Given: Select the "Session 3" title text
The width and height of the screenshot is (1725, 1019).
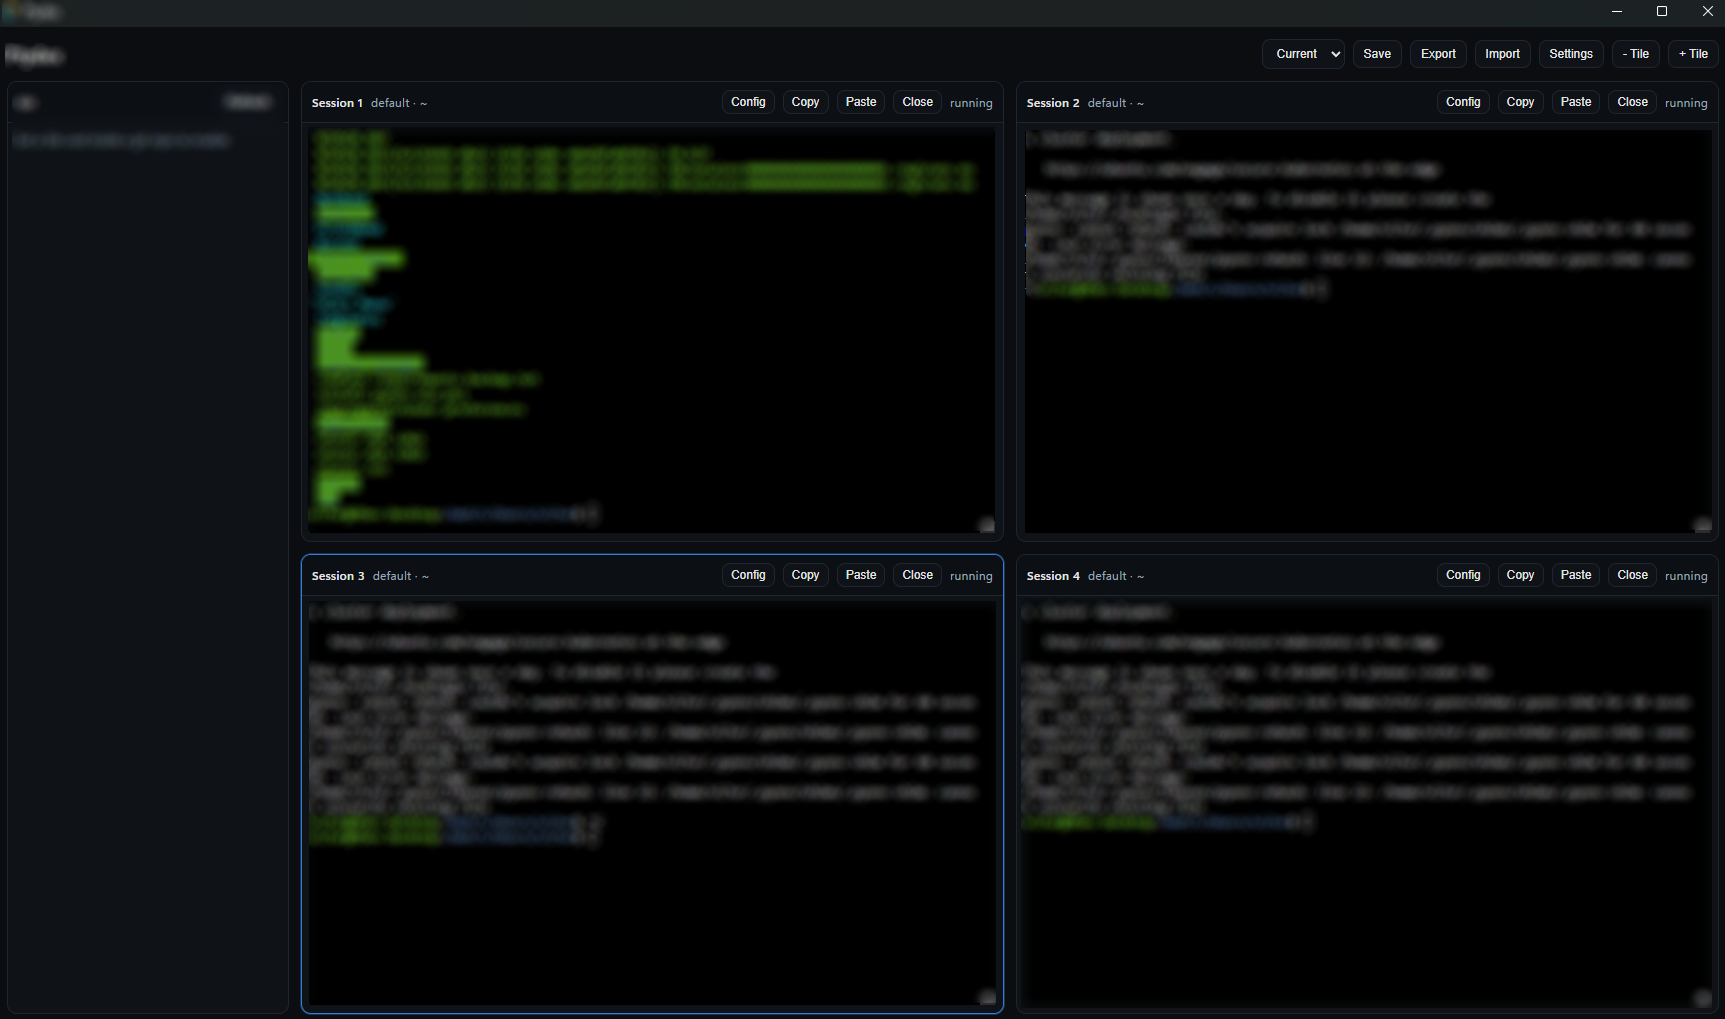Looking at the screenshot, I should point(338,576).
